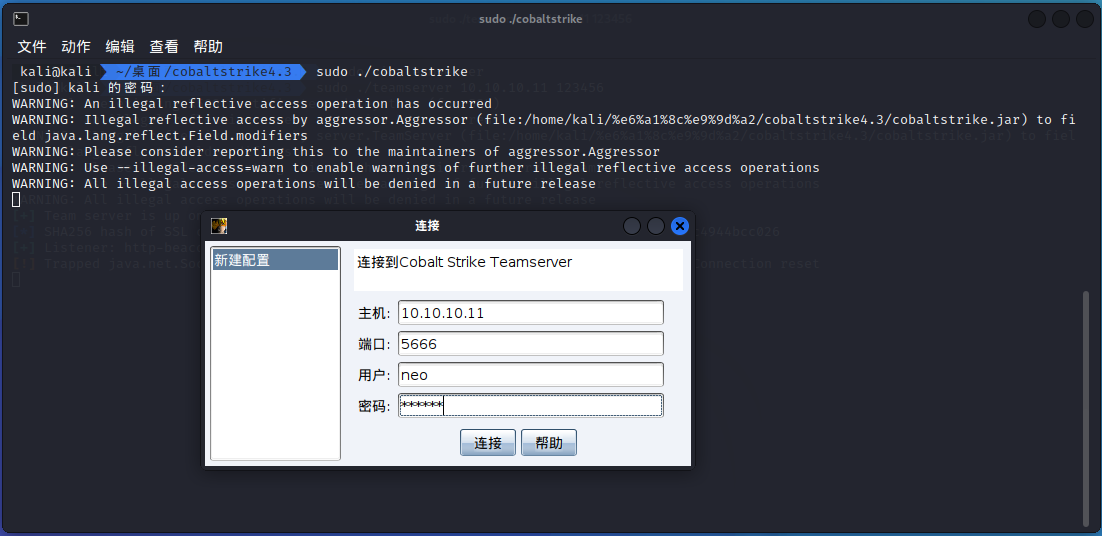This screenshot has width=1102, height=536.
Task: Click the 'Use --illegal-access=warn' warning line
Action: [415, 167]
